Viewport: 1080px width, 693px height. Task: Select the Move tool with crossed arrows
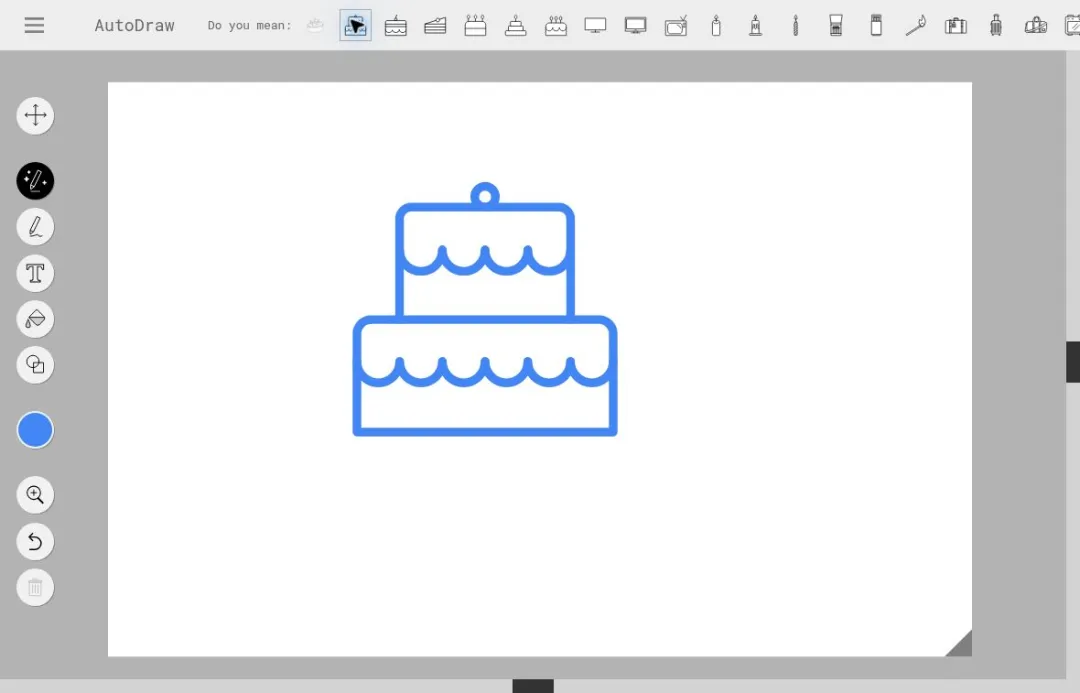[35, 115]
